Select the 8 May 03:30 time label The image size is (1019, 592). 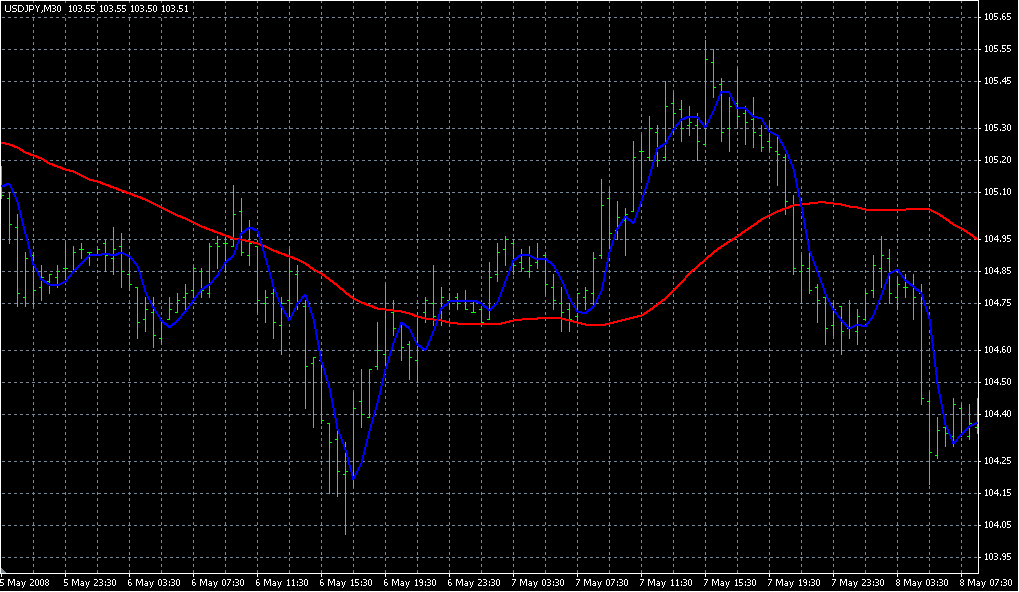pos(922,583)
